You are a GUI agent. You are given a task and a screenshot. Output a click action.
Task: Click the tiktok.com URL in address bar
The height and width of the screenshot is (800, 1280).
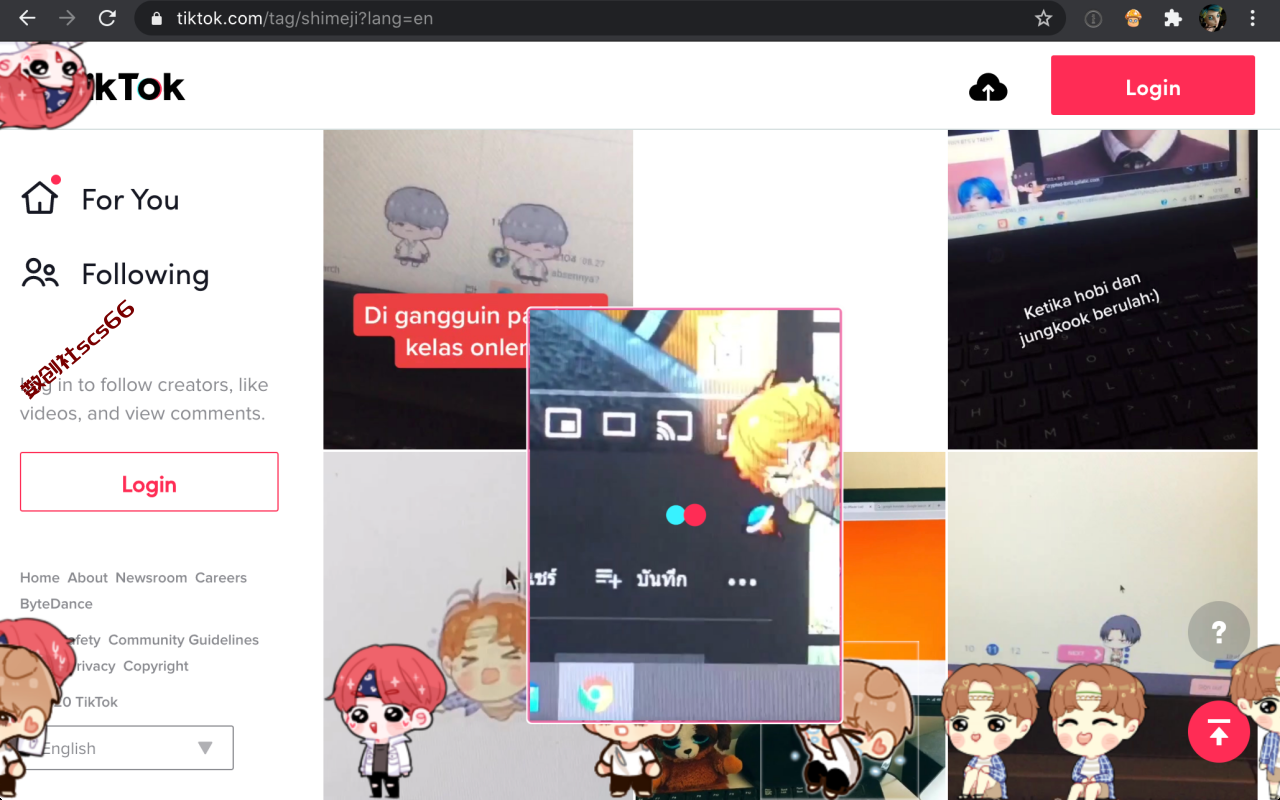click(305, 18)
